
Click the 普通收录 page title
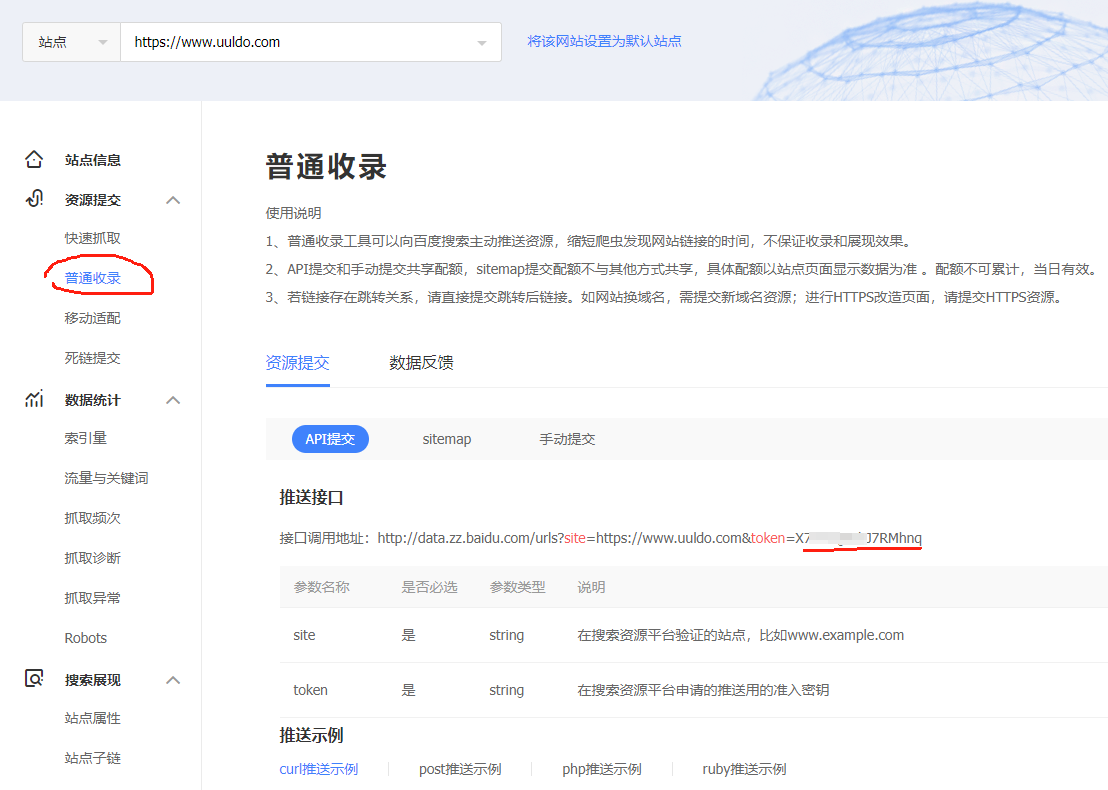[326, 167]
